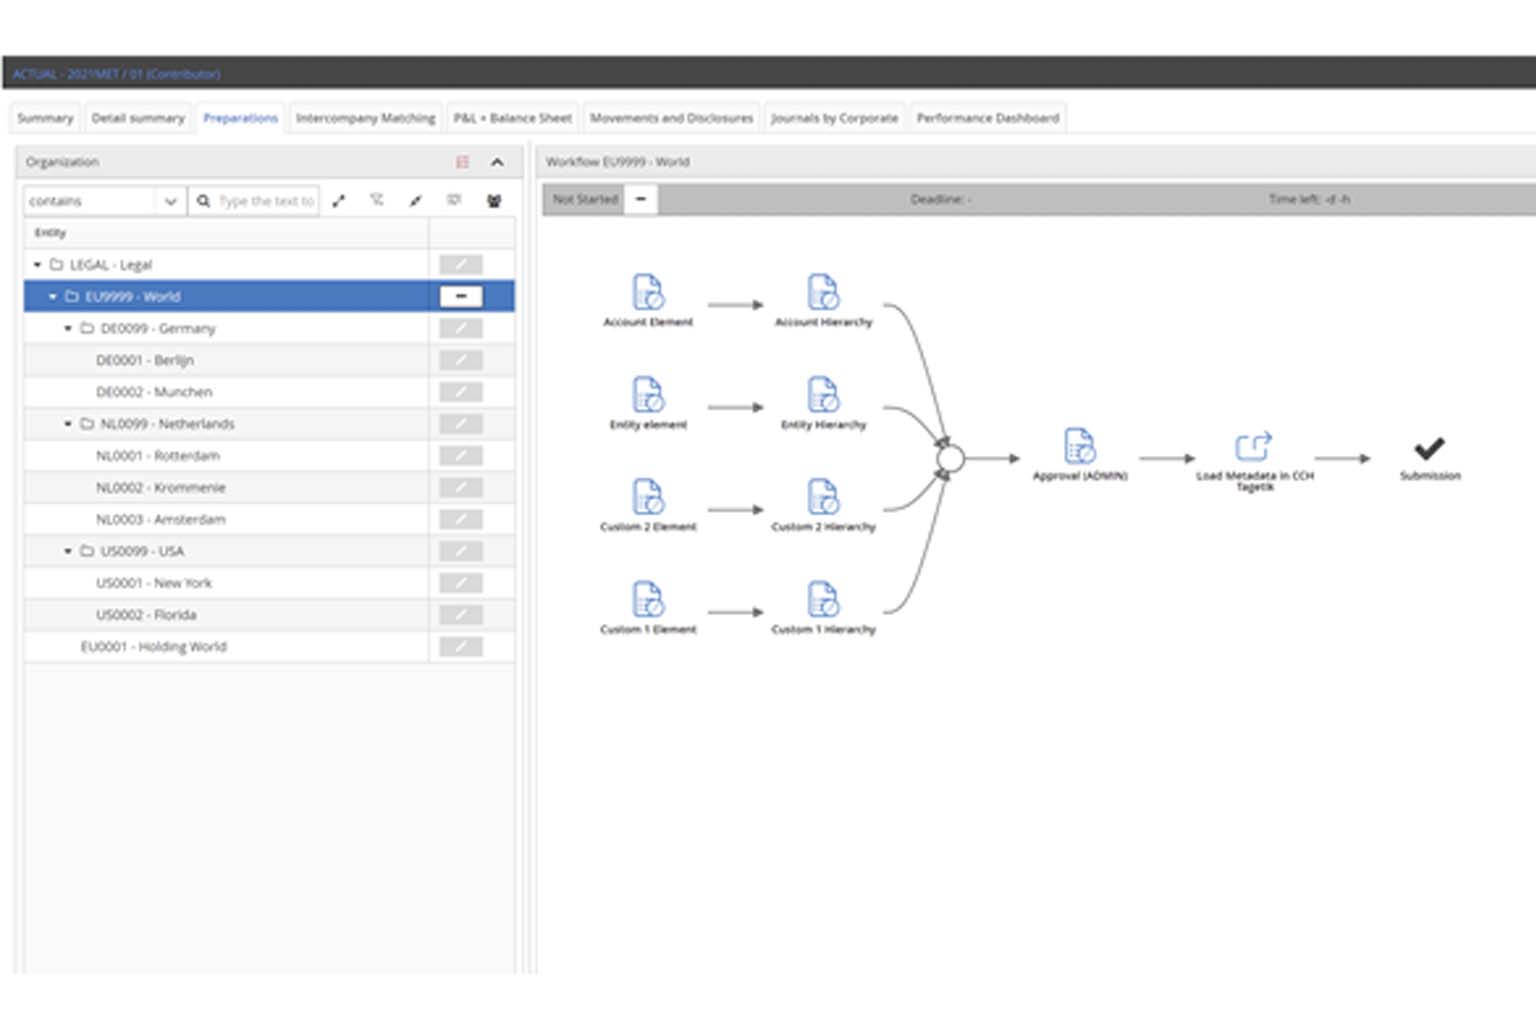Select the Custom 2 Element document icon
The image size is (1536, 1024).
coord(648,497)
